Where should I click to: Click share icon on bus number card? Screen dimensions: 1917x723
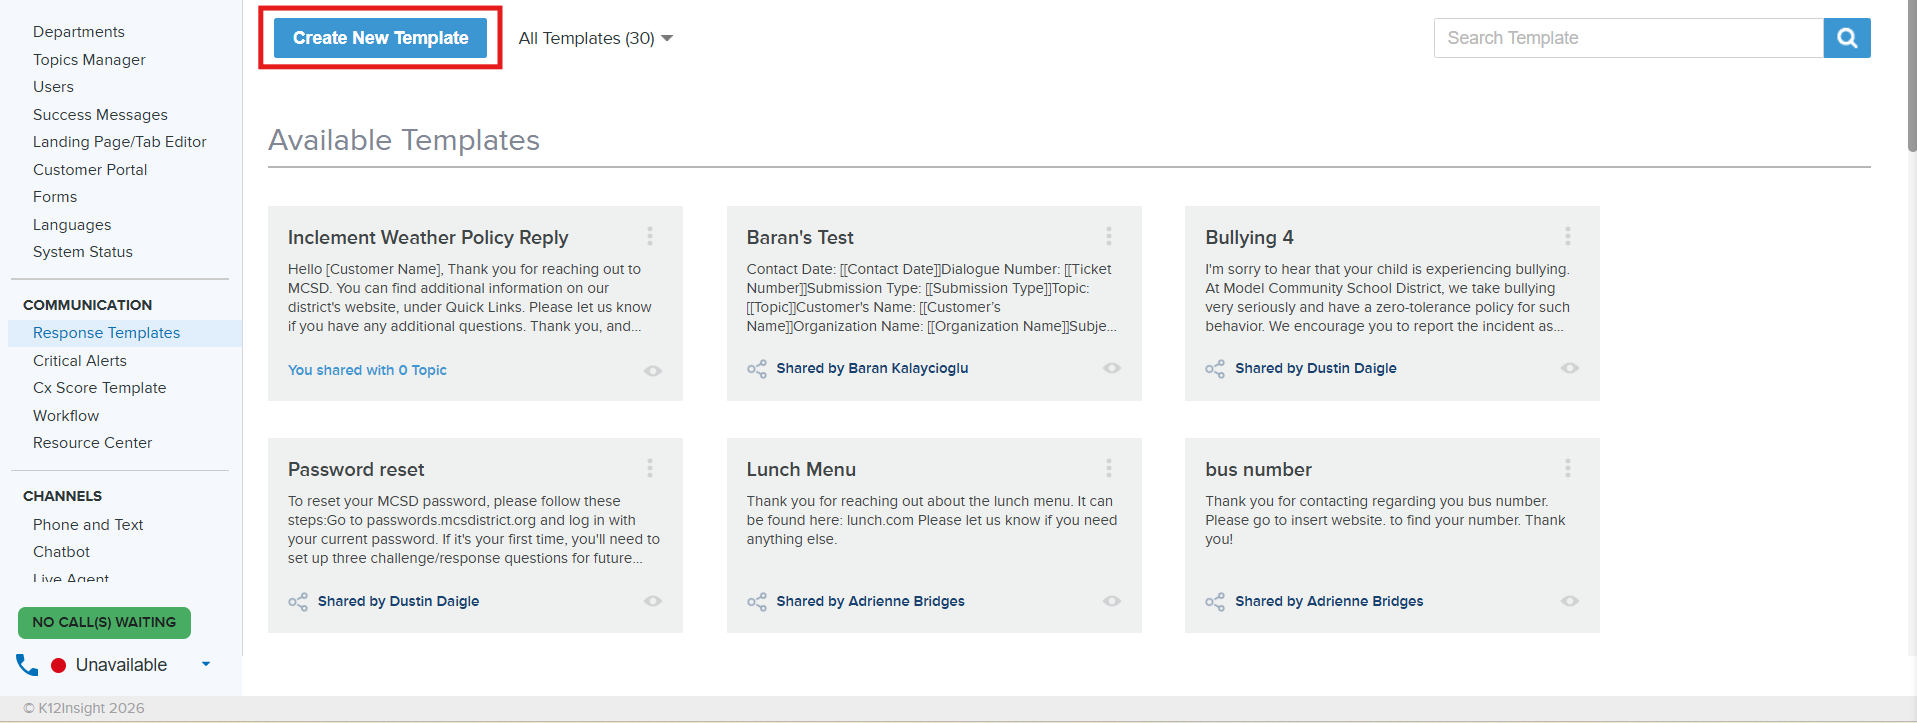pyautogui.click(x=1215, y=601)
